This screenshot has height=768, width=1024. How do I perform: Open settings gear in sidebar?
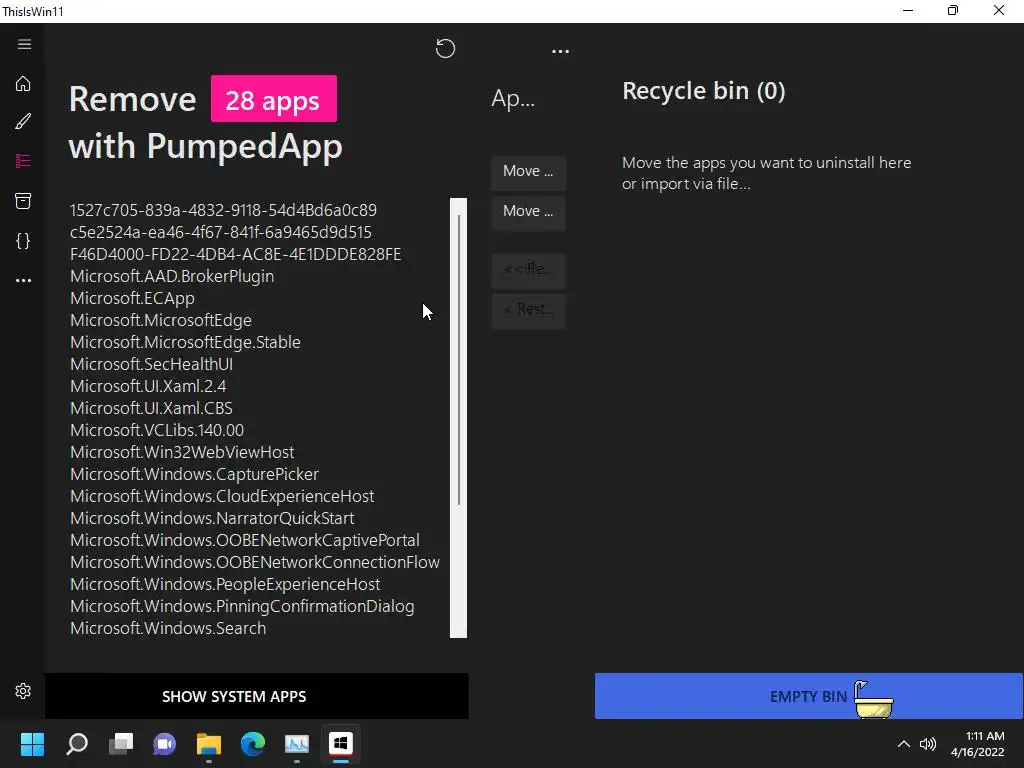pos(23,691)
